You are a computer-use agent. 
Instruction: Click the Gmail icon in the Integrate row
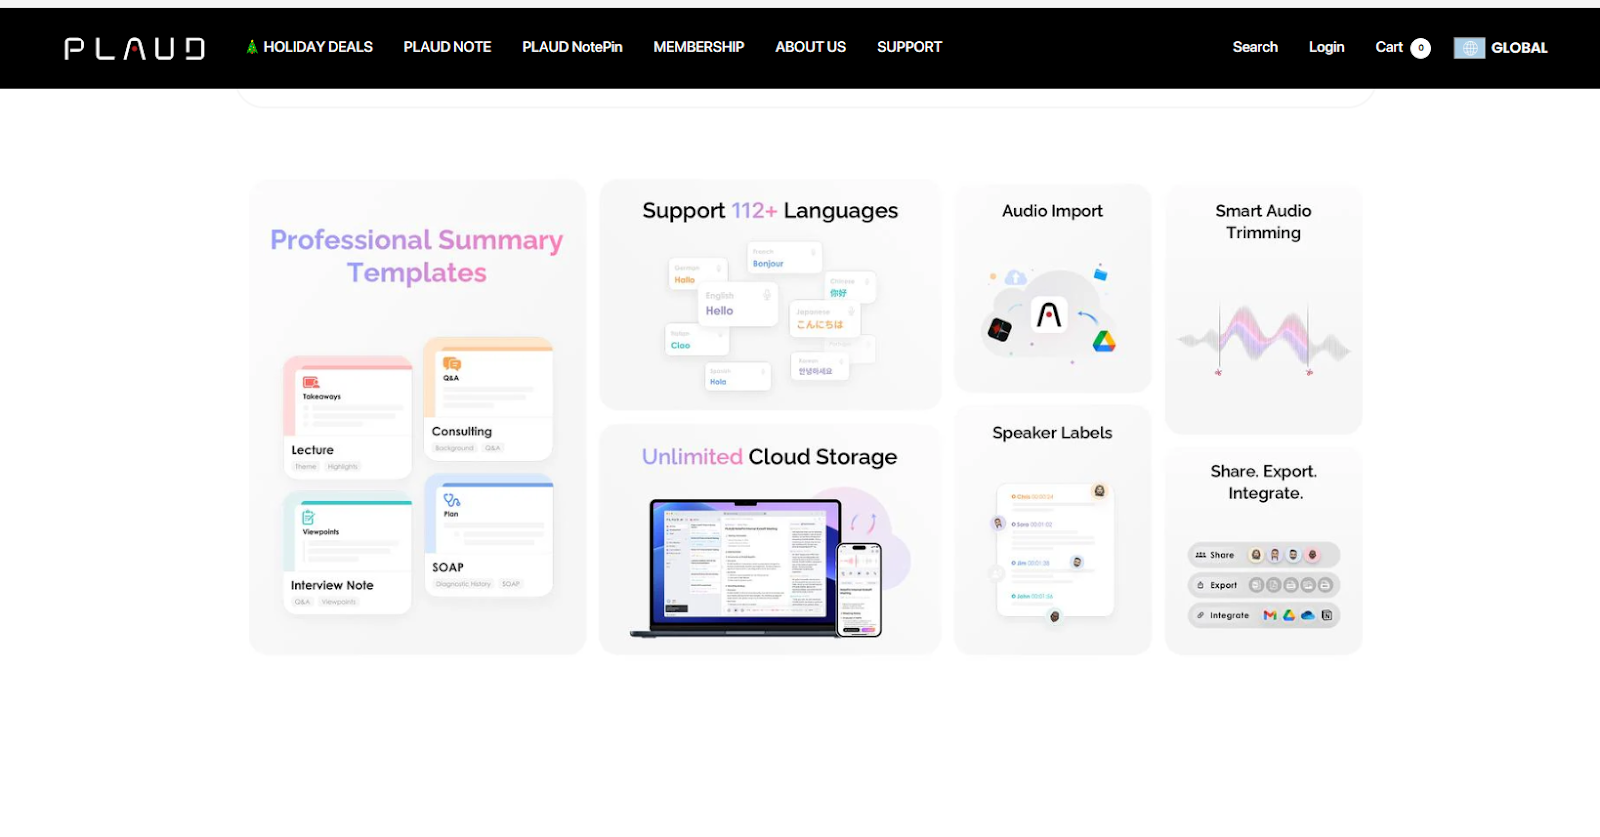(1270, 615)
